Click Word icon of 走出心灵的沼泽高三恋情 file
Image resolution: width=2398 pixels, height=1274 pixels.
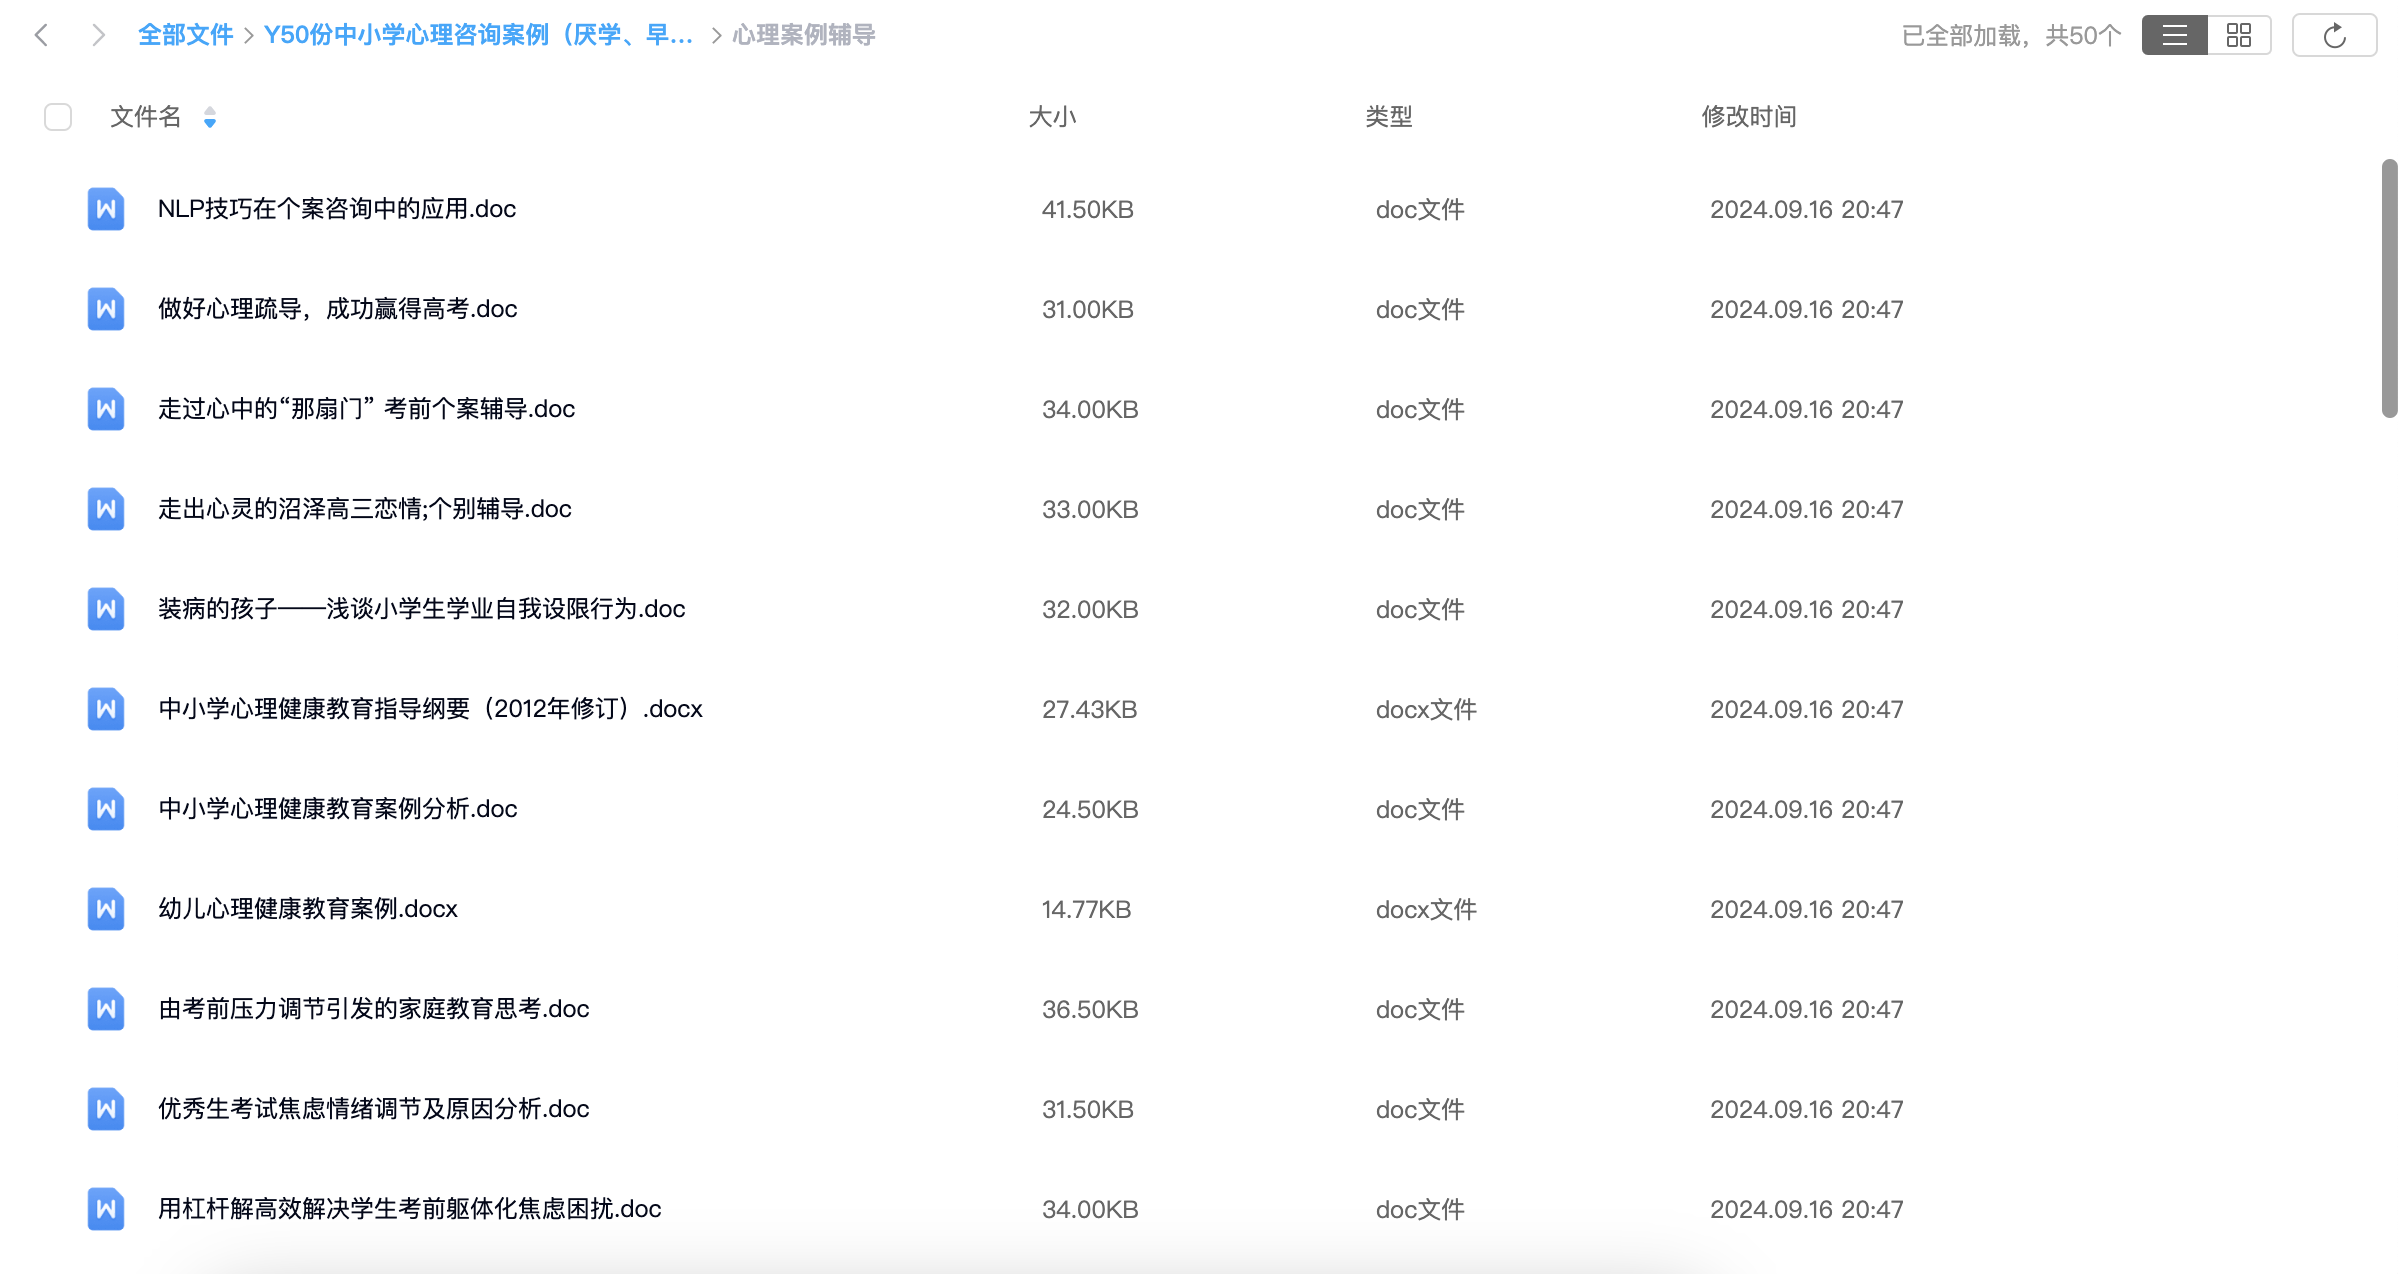[x=106, y=509]
